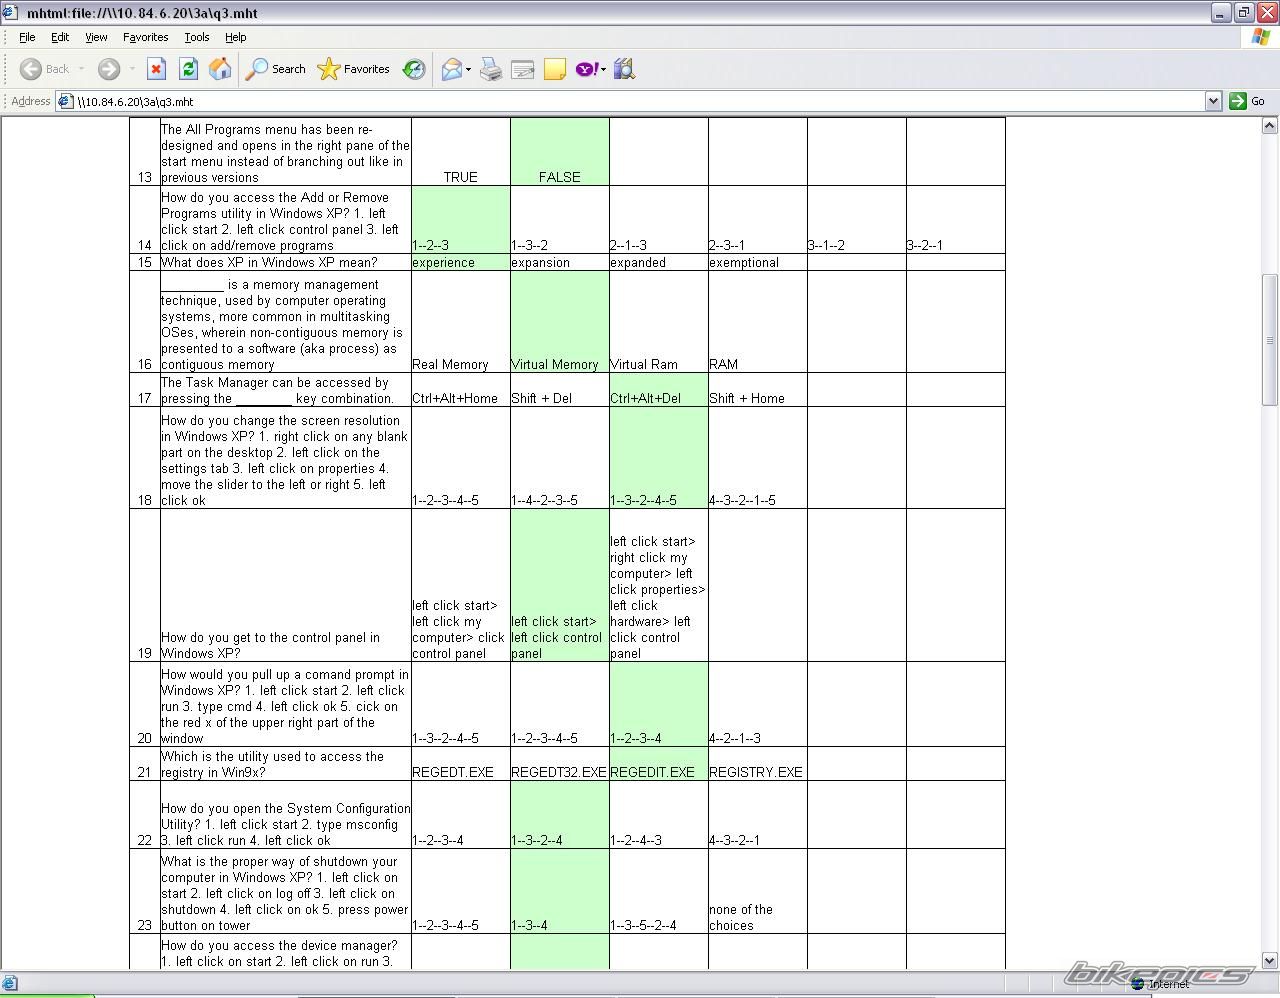This screenshot has width=1280, height=998.
Task: Click the 'FALSE' cell in row 13
Action: [x=560, y=152]
